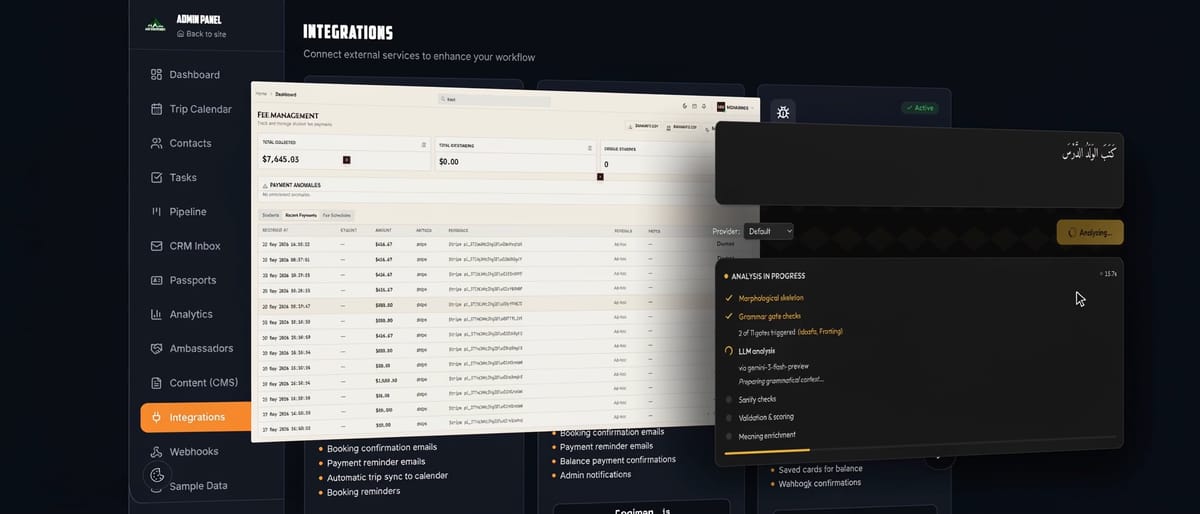
Task: Click the Passports ID card icon
Action: pos(156,280)
